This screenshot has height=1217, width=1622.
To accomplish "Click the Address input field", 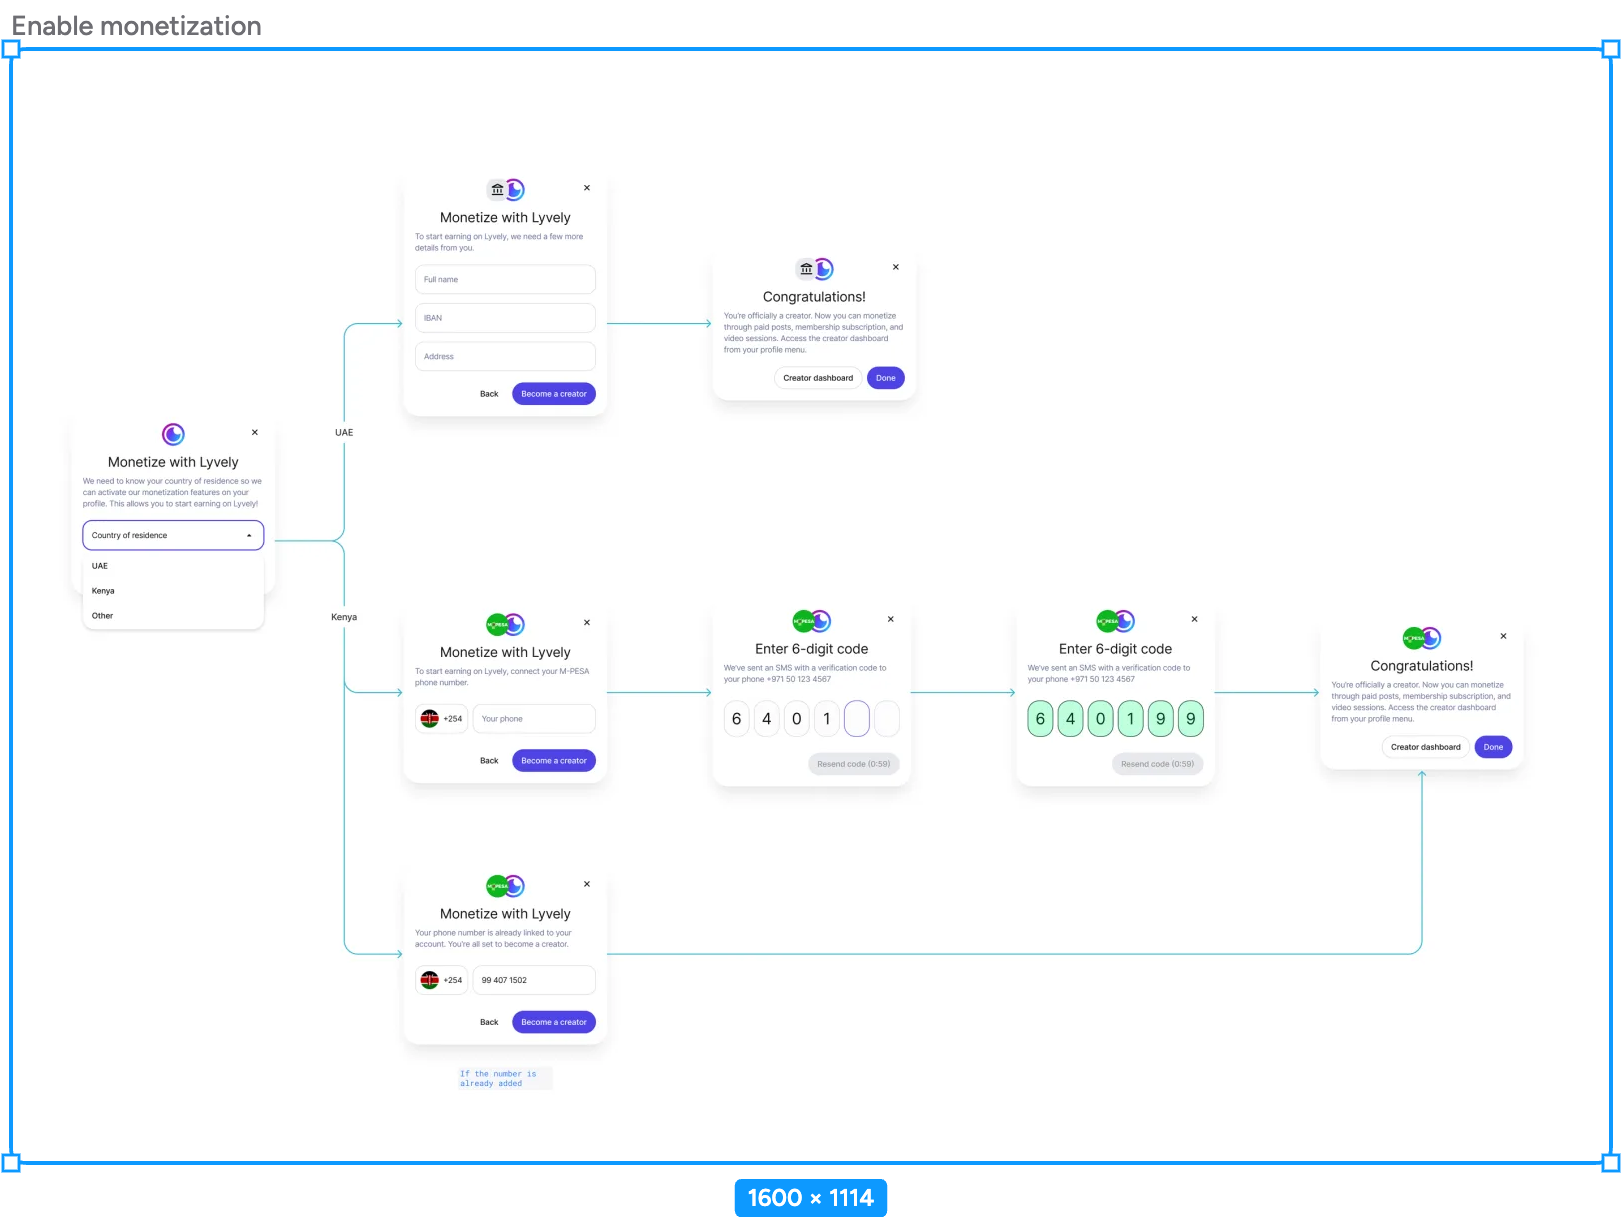I will (x=505, y=356).
